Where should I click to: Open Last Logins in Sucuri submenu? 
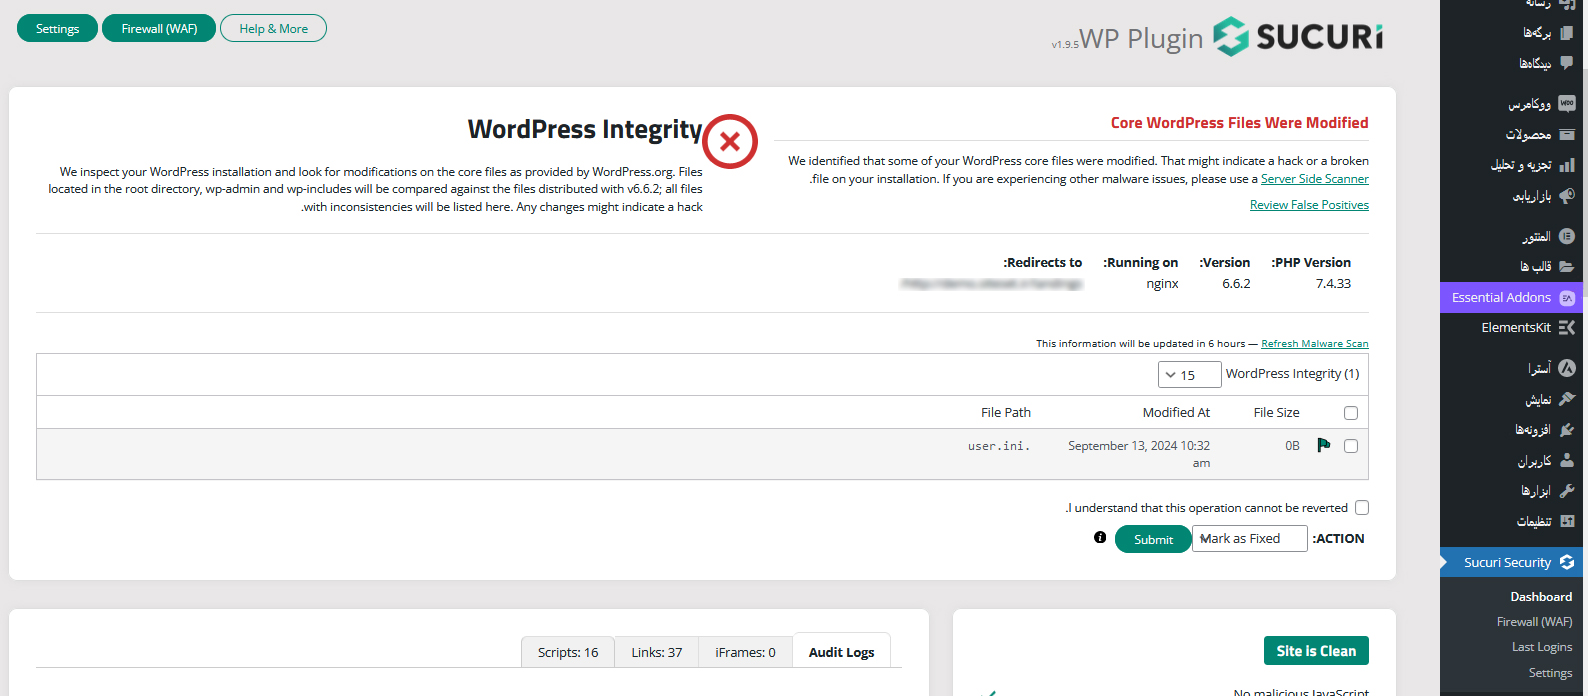point(1542,647)
